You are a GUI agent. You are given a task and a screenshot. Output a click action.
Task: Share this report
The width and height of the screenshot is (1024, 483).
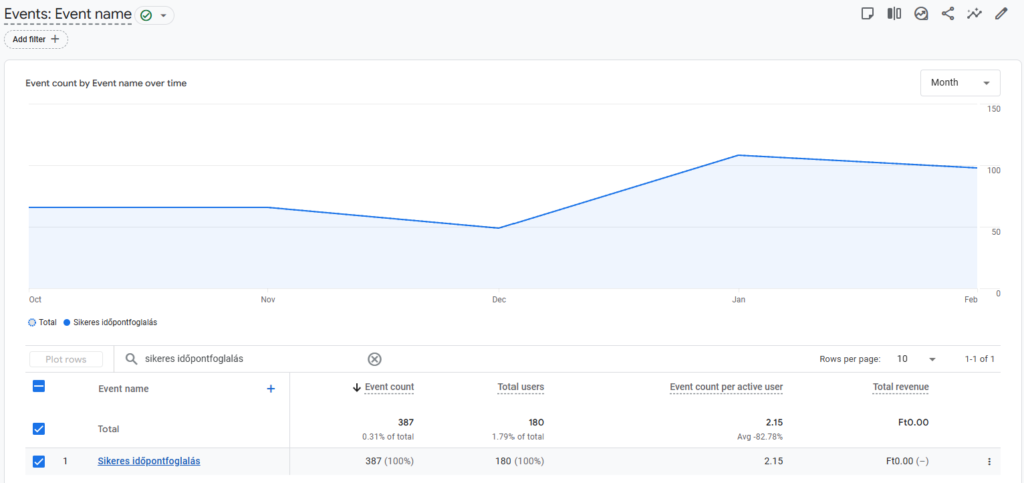coord(948,14)
